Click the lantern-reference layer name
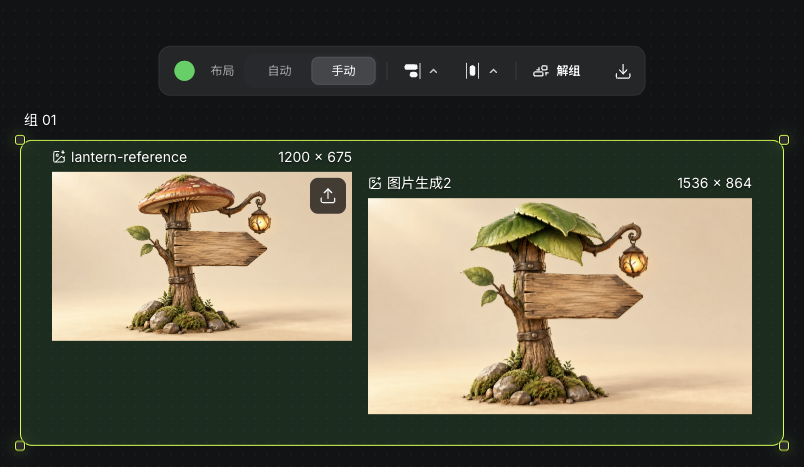804x467 pixels. point(129,157)
